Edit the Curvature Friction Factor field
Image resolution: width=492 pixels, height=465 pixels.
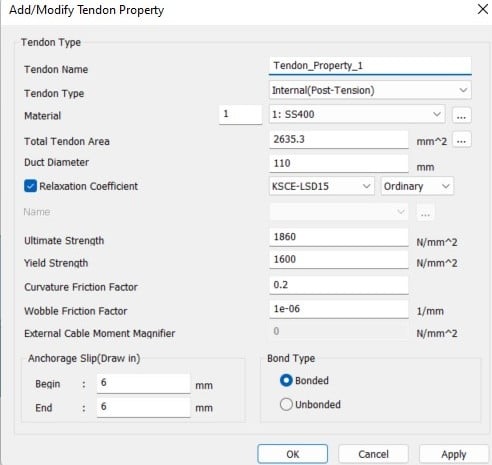[x=339, y=285]
